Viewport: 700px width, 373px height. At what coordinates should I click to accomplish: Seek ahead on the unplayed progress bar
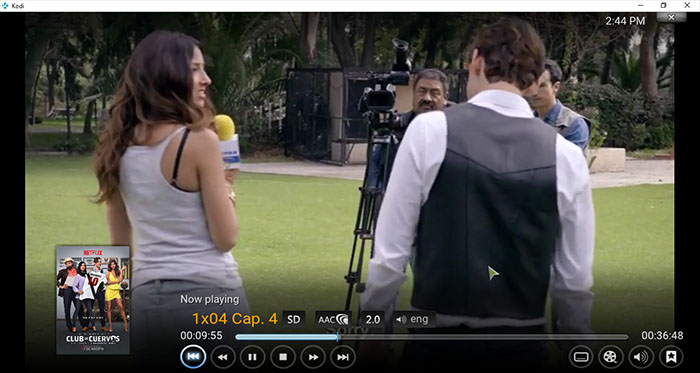click(483, 337)
